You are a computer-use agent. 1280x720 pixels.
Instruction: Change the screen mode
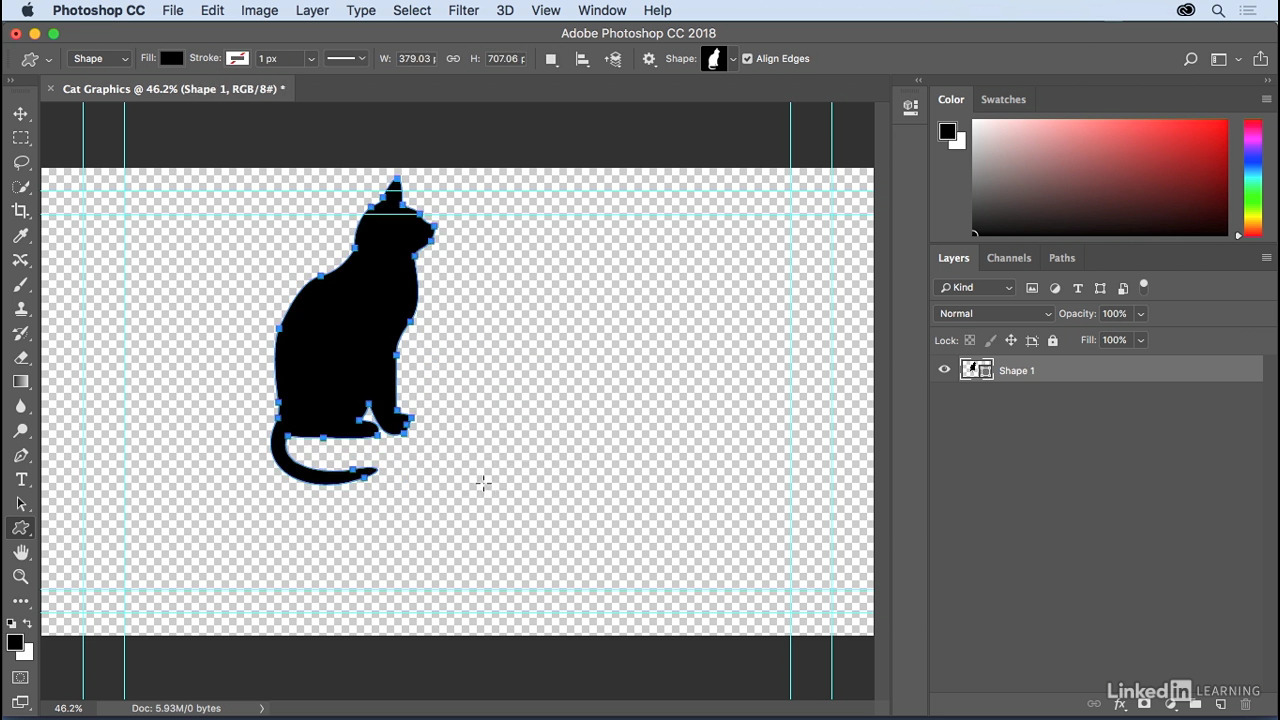pos(20,702)
